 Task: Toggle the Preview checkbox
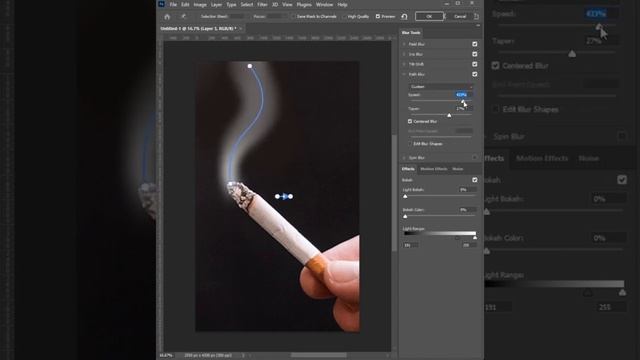coord(378,16)
